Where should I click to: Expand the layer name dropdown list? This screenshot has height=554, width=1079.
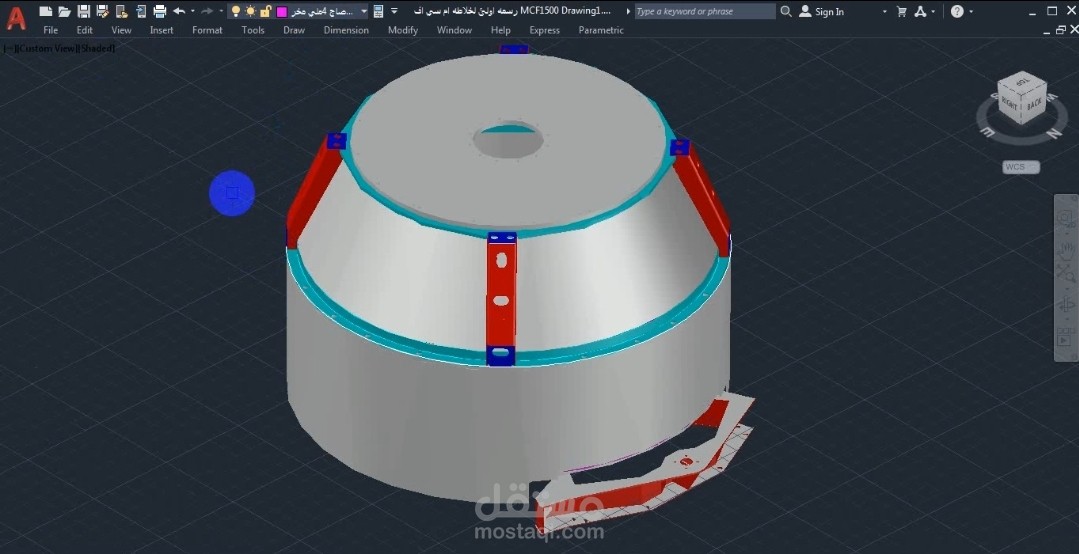364,12
